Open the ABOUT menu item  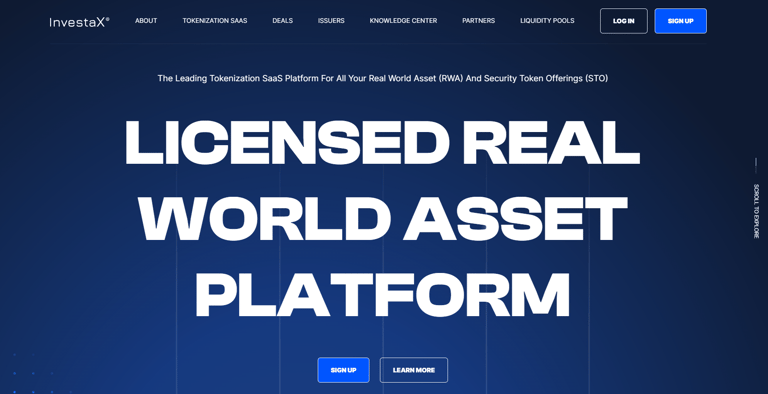click(146, 21)
